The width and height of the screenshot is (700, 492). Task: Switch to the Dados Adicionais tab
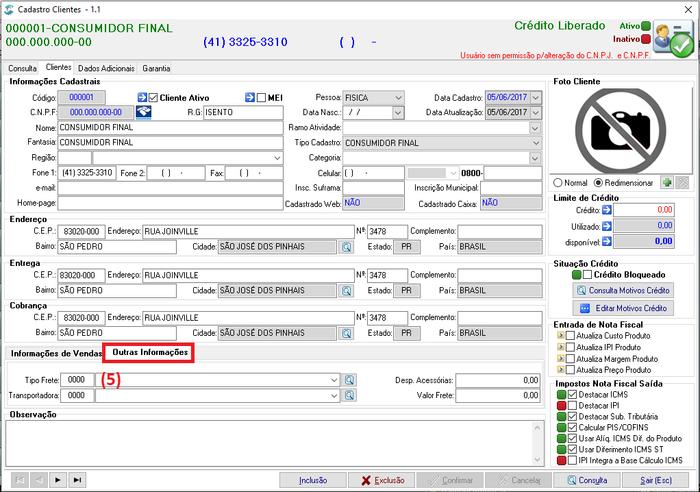pyautogui.click(x=106, y=68)
